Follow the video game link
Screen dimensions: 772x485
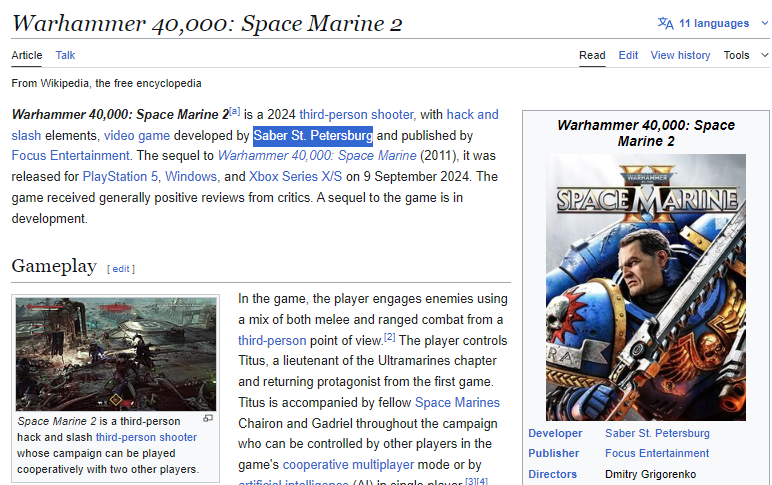coord(137,136)
